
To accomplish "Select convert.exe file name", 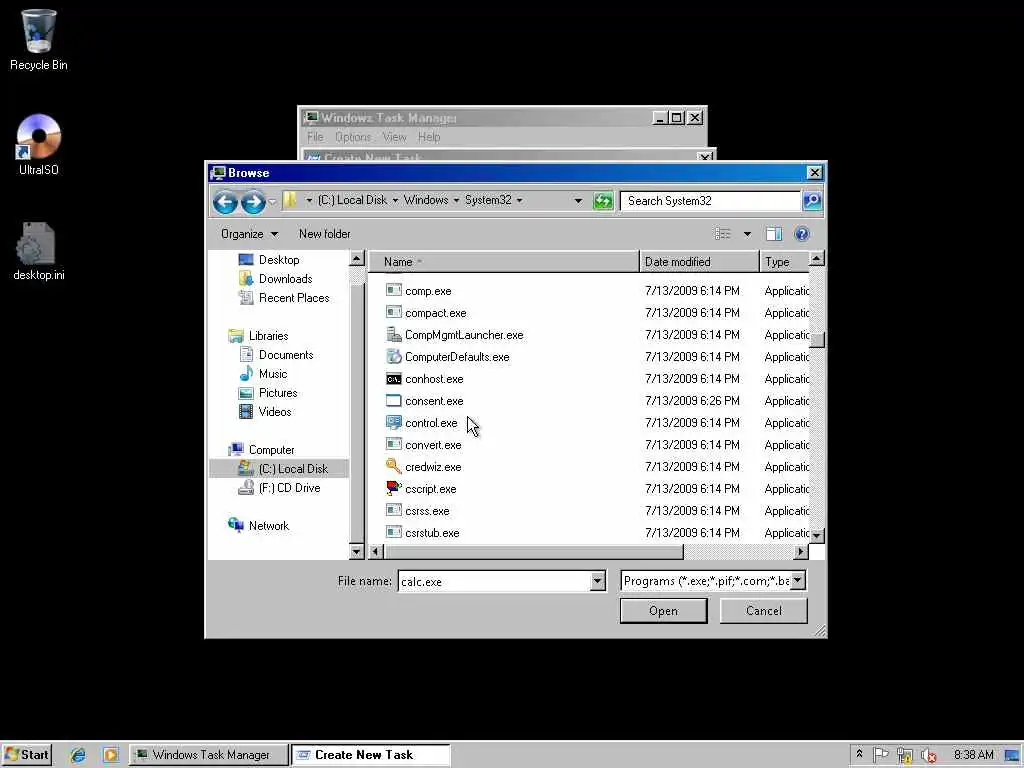I will (433, 445).
